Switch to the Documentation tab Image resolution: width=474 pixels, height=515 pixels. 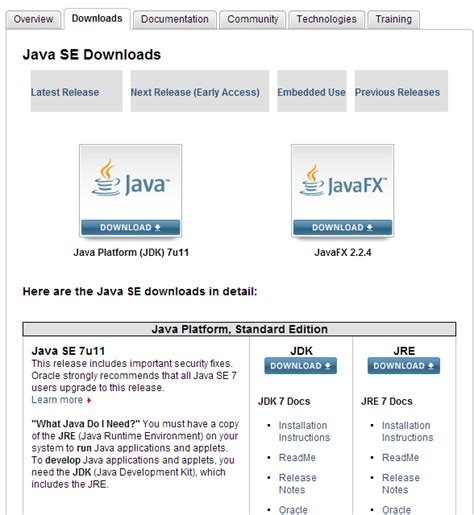(x=175, y=19)
